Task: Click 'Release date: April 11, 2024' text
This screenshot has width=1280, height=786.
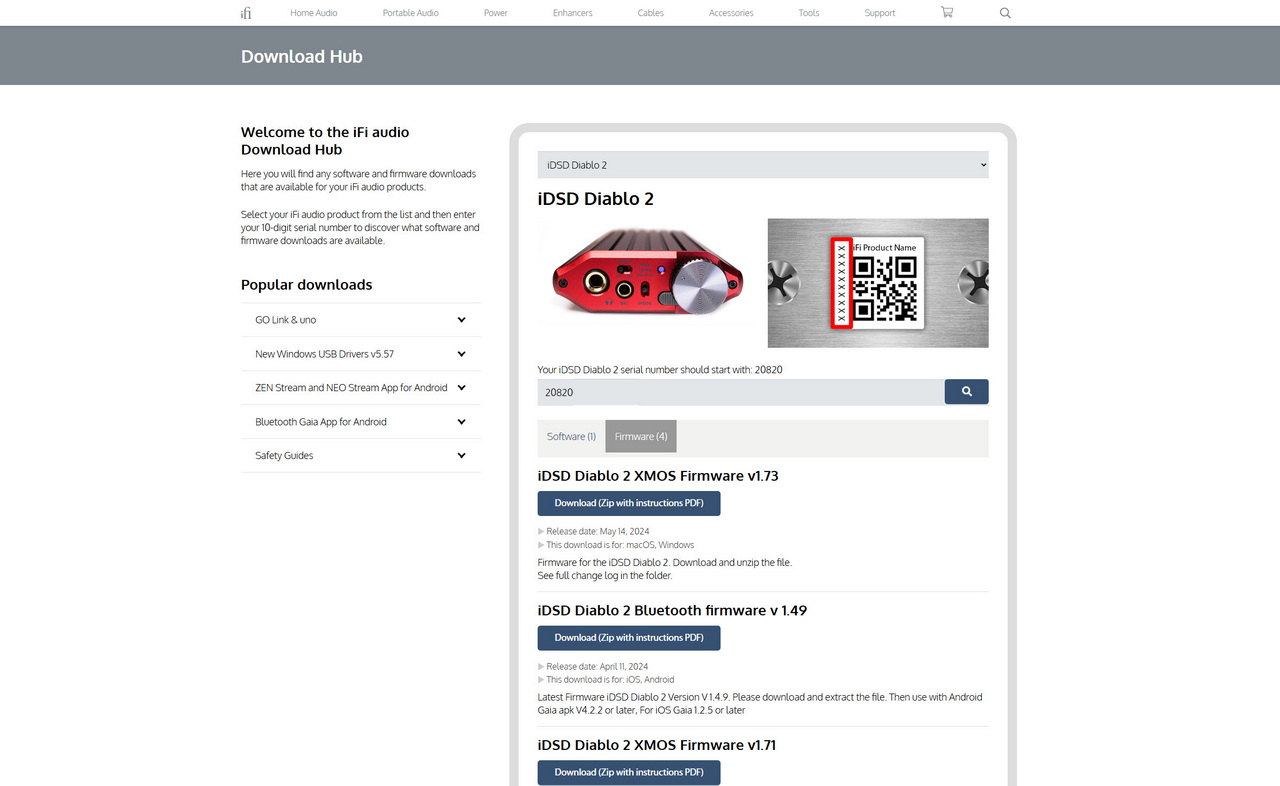Action: click(597, 666)
